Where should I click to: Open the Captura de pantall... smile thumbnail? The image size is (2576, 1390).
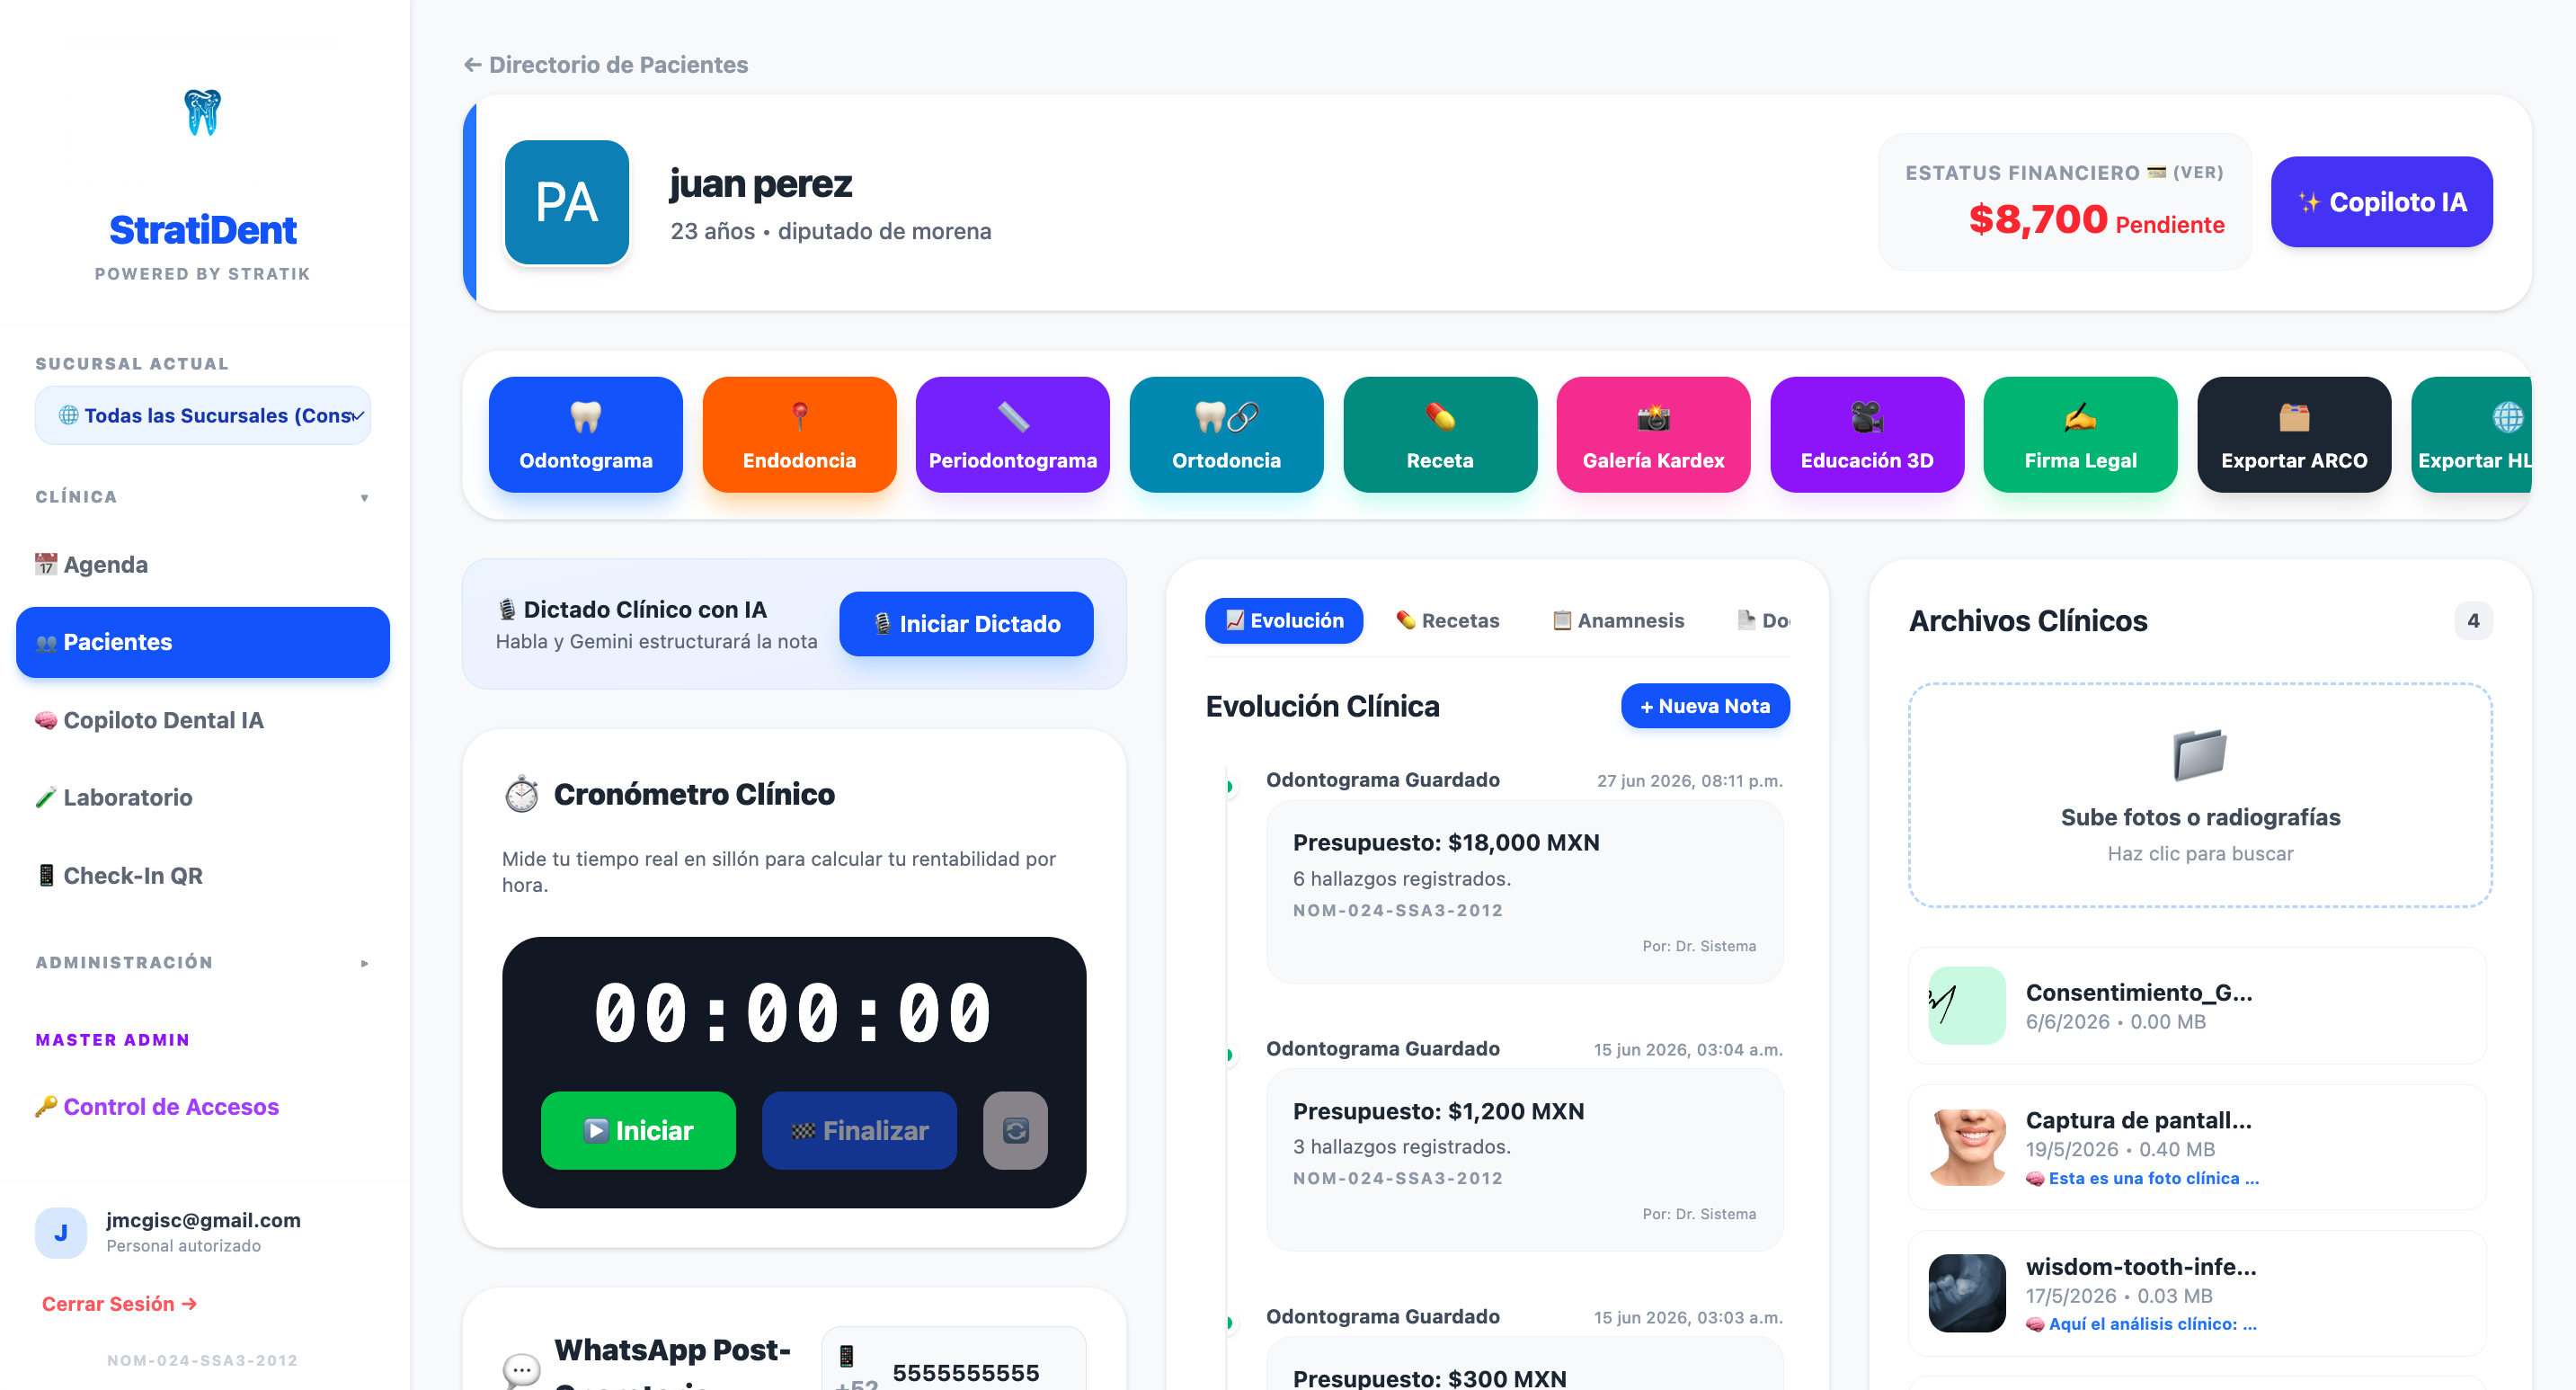[1966, 1147]
